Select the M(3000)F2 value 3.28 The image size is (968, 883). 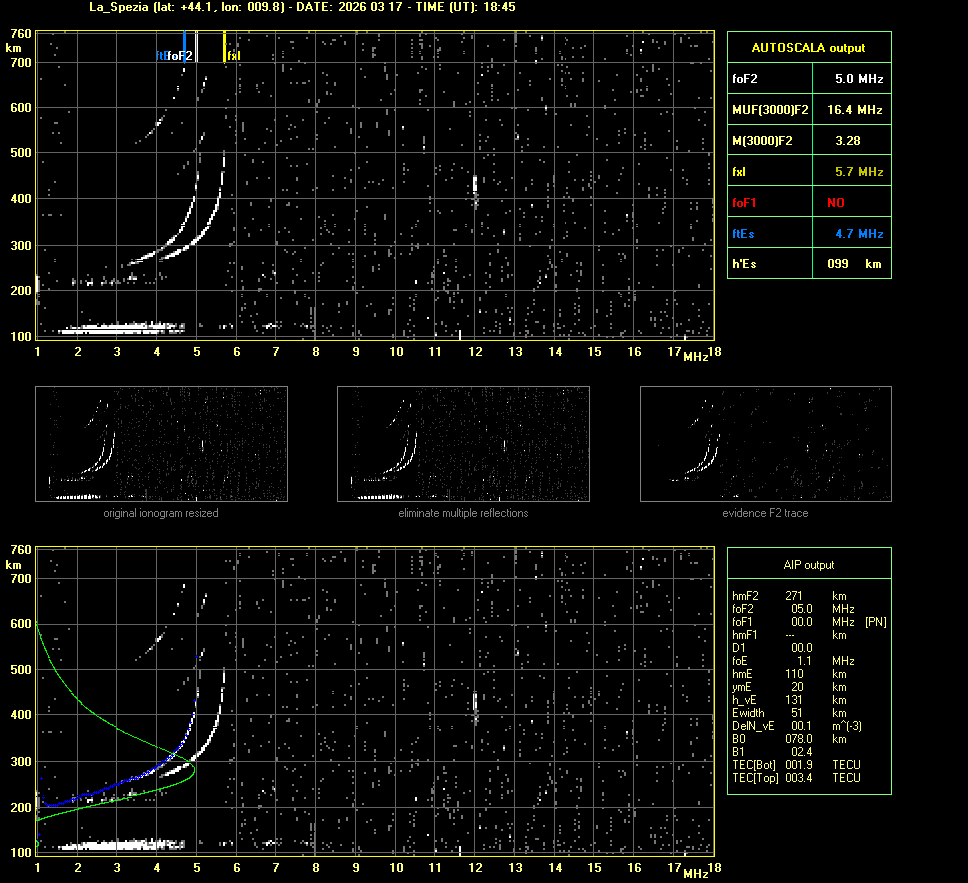(x=848, y=141)
